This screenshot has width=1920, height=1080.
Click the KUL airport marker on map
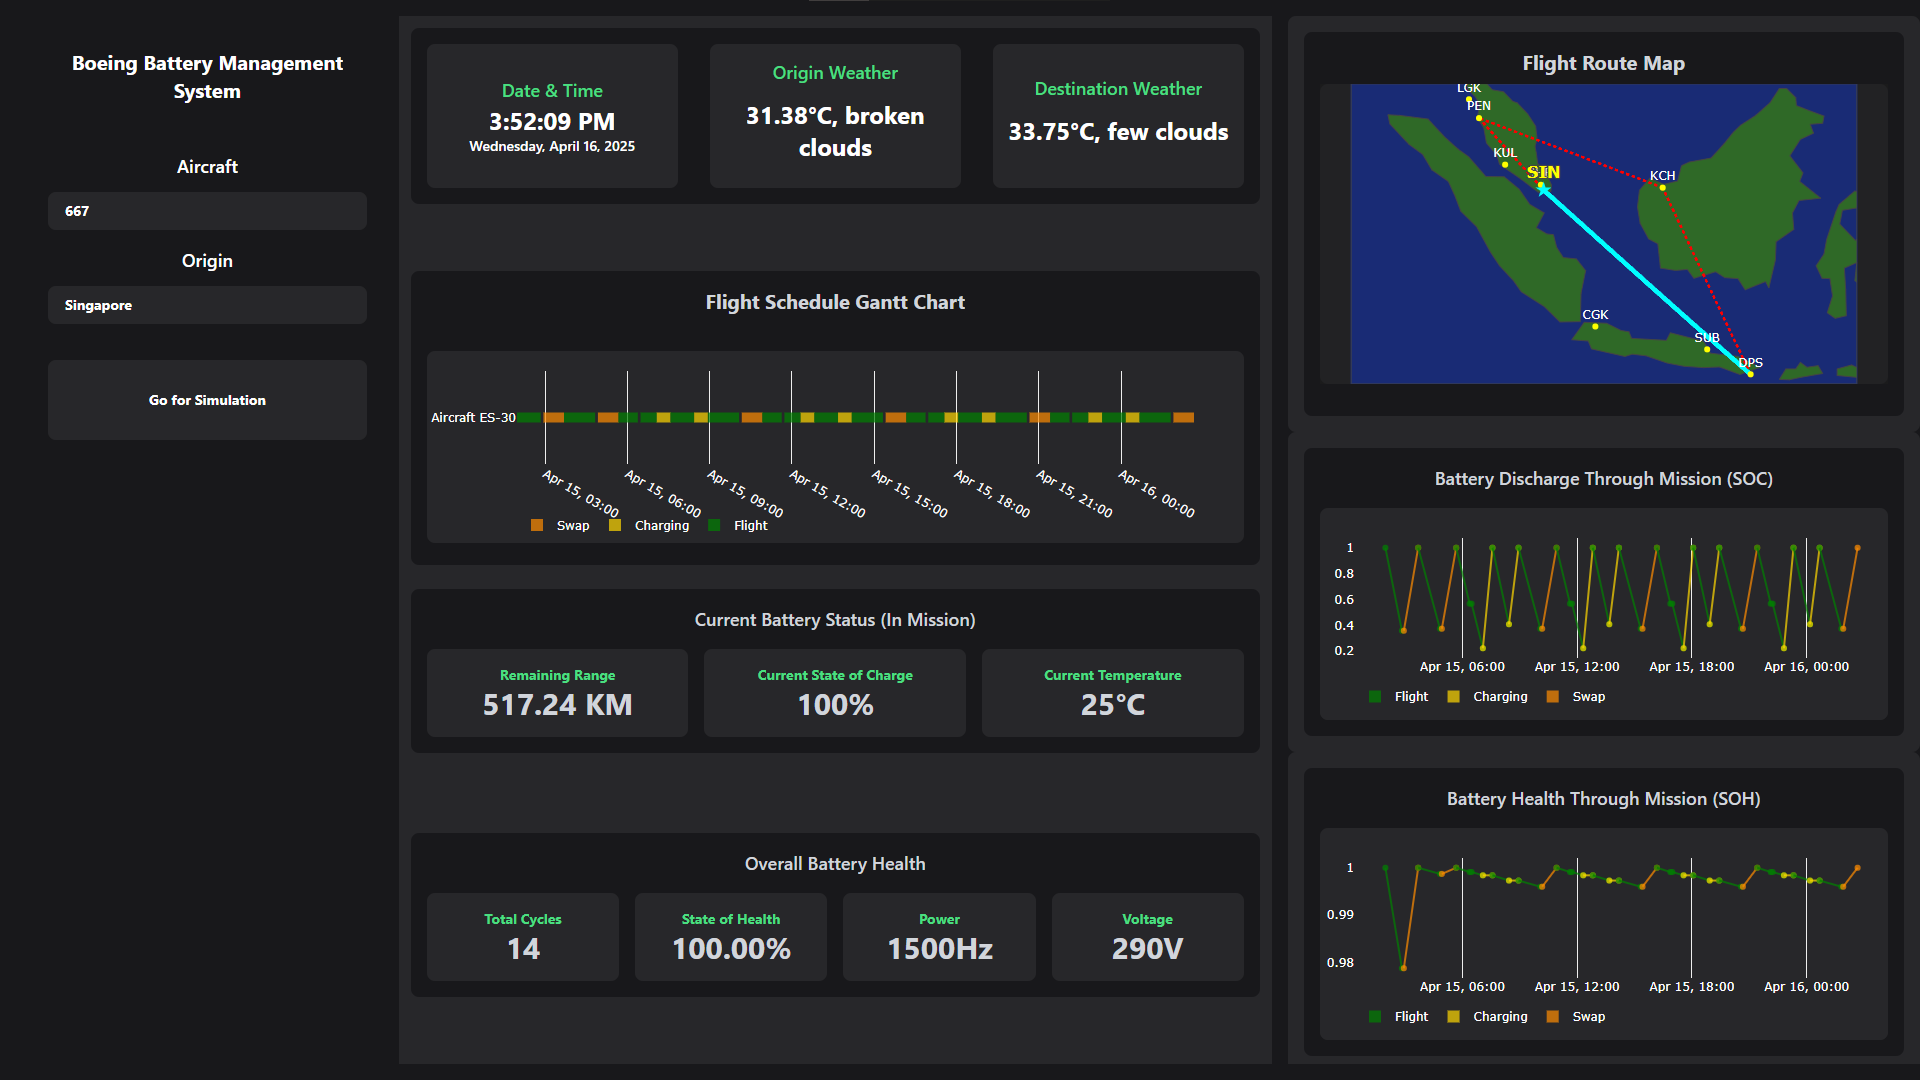point(1505,164)
